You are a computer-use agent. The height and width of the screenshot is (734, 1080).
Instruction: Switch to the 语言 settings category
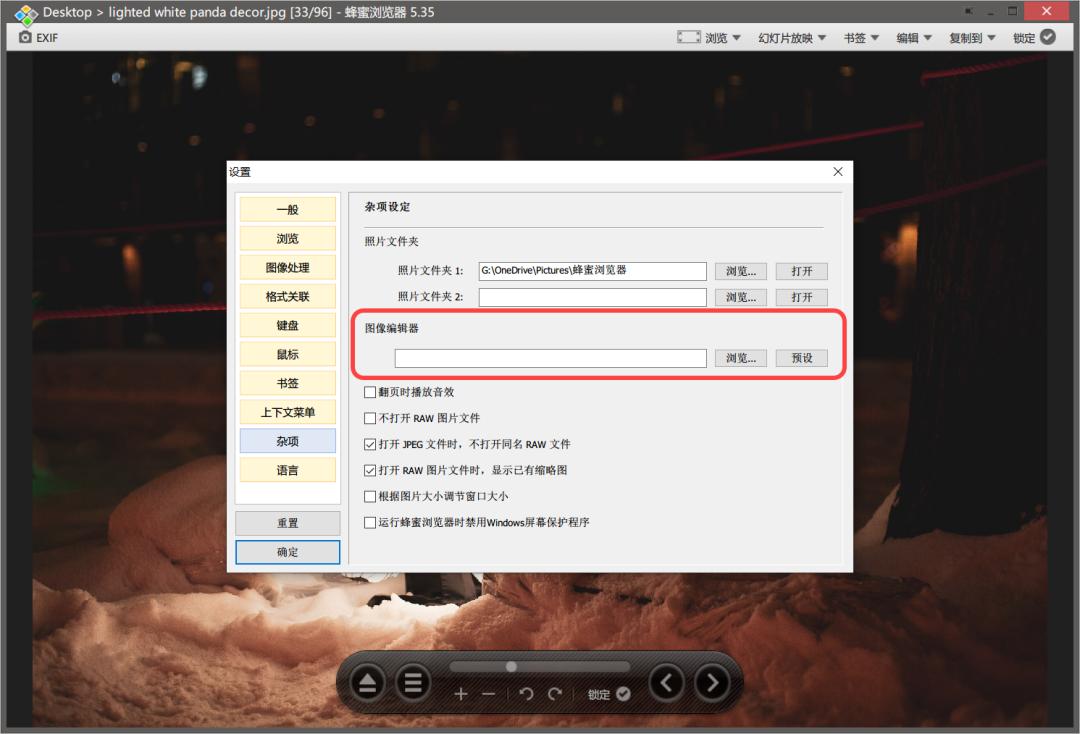click(x=288, y=469)
